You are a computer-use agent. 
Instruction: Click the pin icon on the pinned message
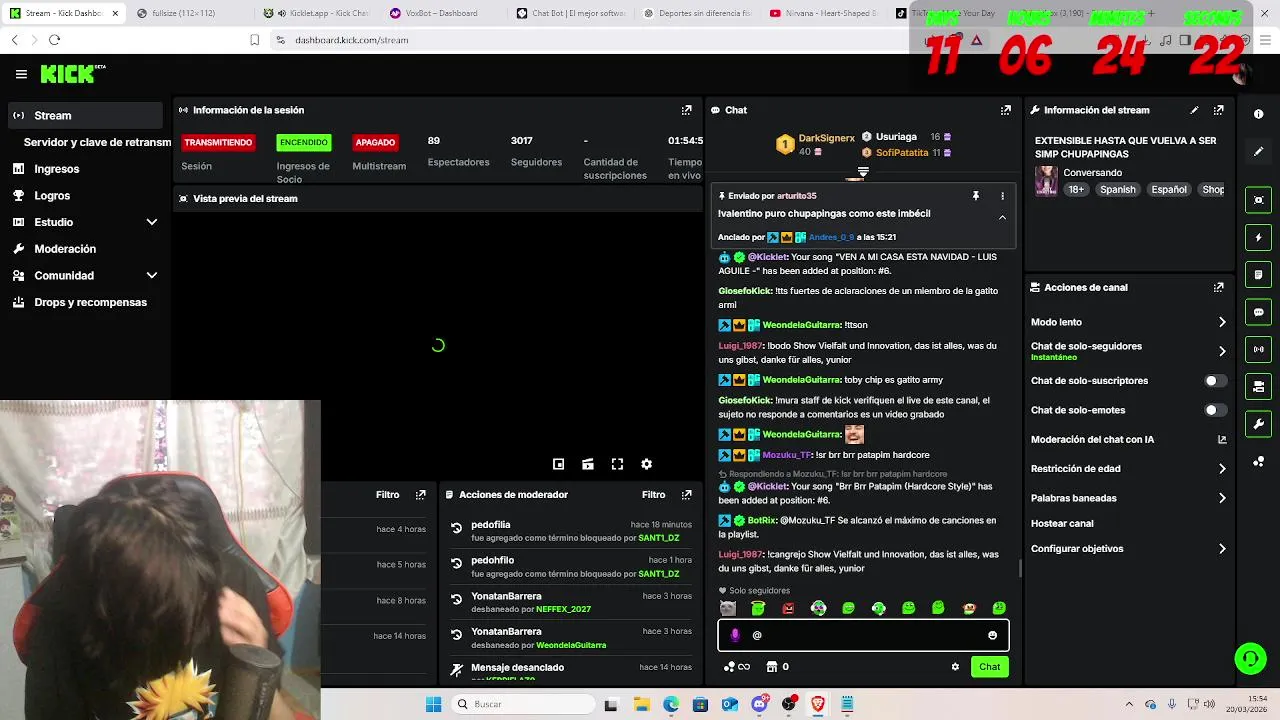coord(976,196)
